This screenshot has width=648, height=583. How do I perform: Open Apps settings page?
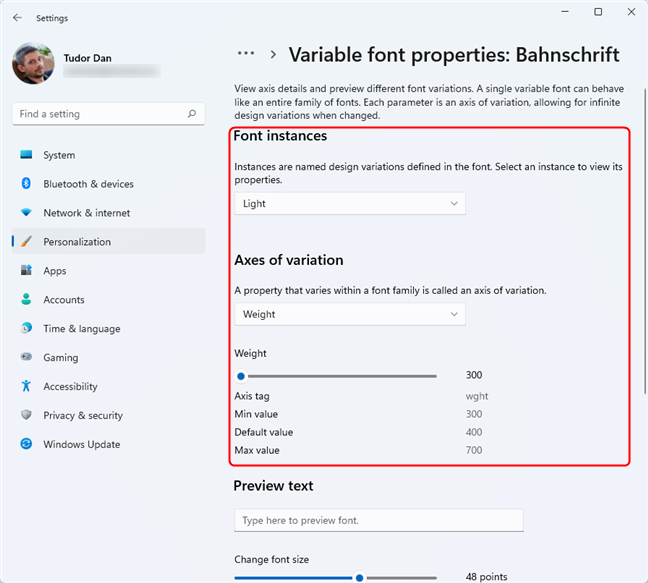coord(108,271)
